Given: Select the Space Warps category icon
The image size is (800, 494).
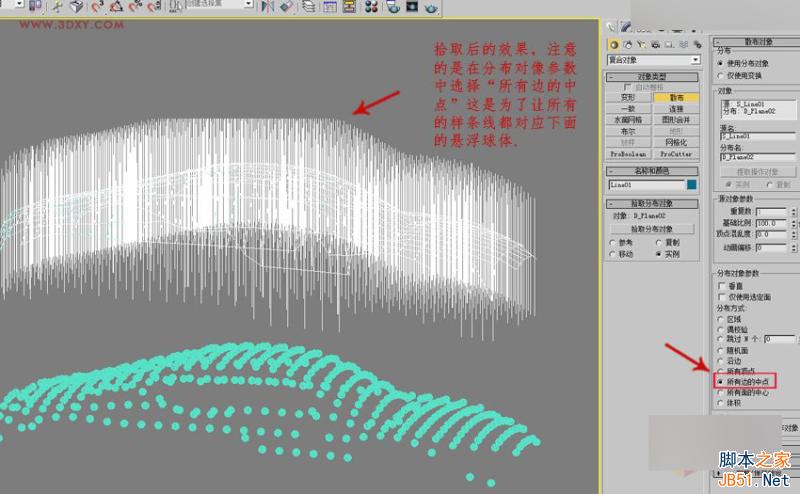Looking at the screenshot, I should coord(684,45).
